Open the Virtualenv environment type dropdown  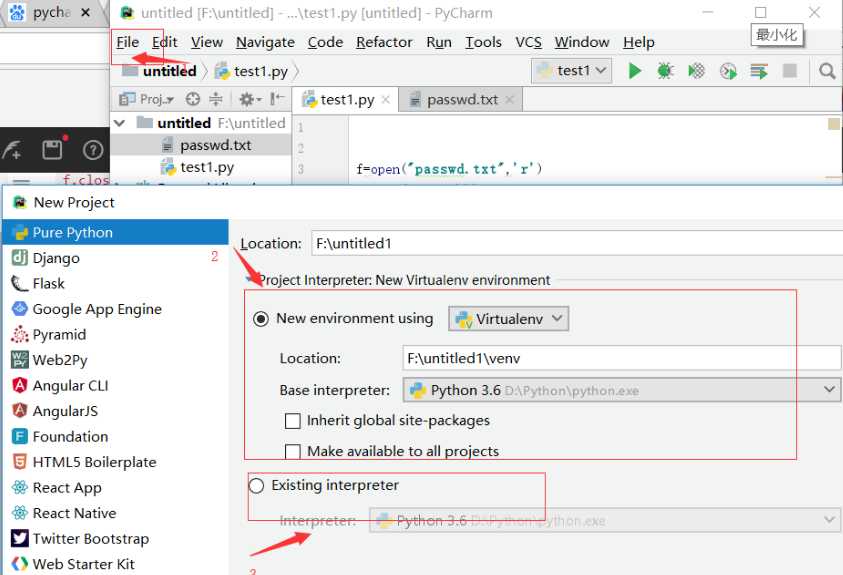coord(509,319)
